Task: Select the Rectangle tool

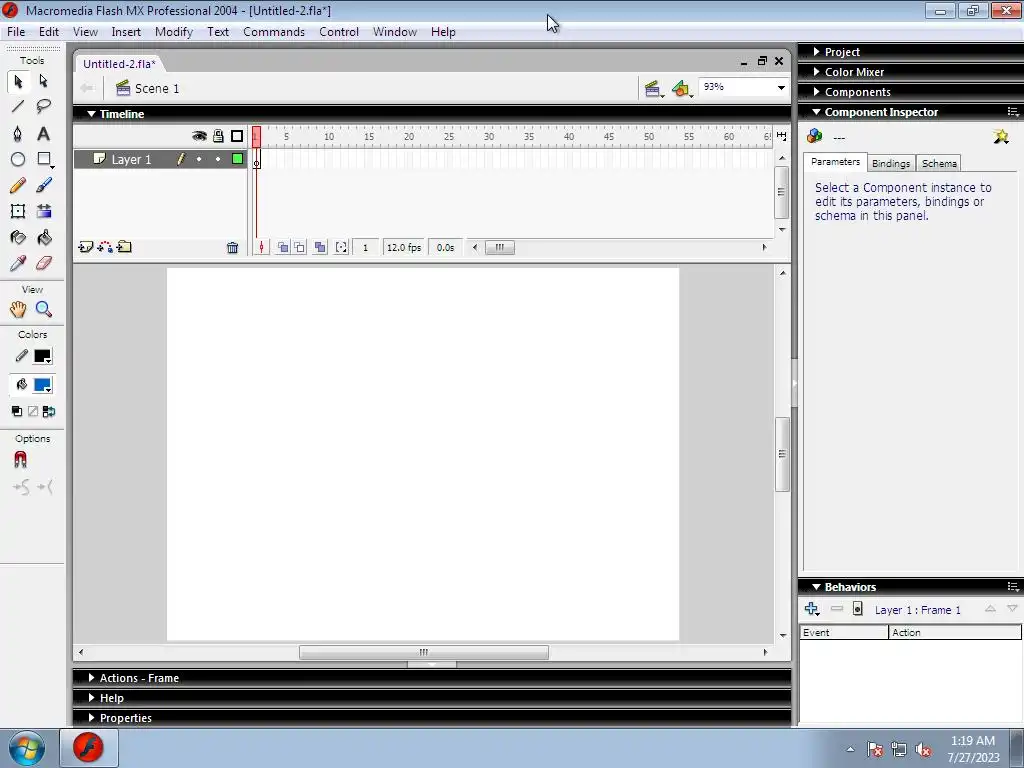Action: point(44,159)
